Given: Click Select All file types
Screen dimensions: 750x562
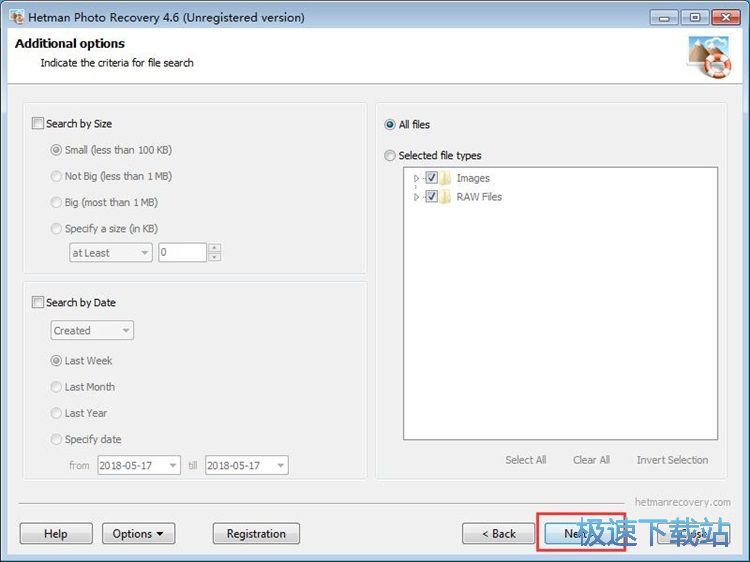Looking at the screenshot, I should click(x=526, y=460).
